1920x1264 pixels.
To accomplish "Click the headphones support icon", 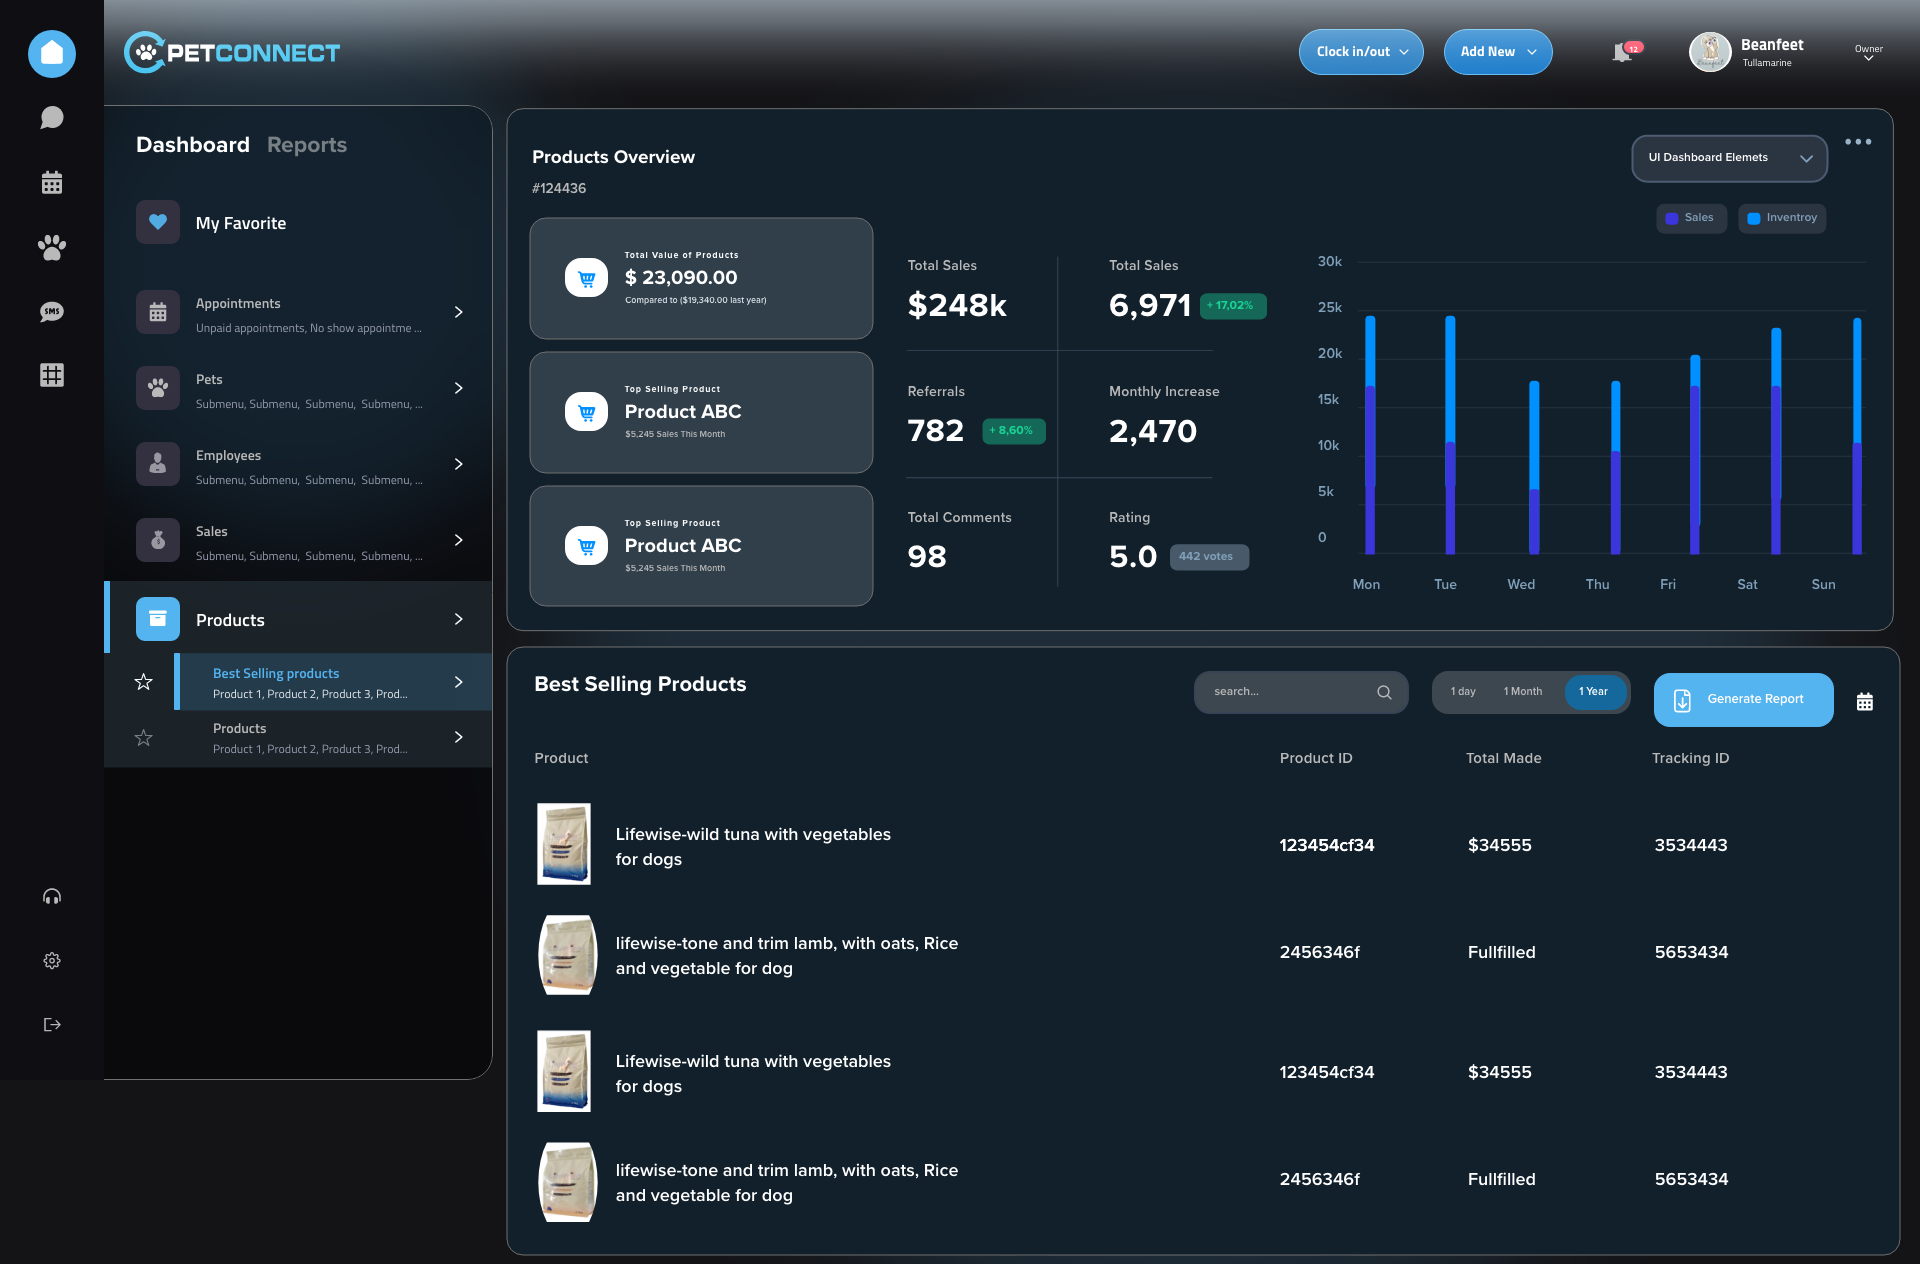I will click(52, 897).
